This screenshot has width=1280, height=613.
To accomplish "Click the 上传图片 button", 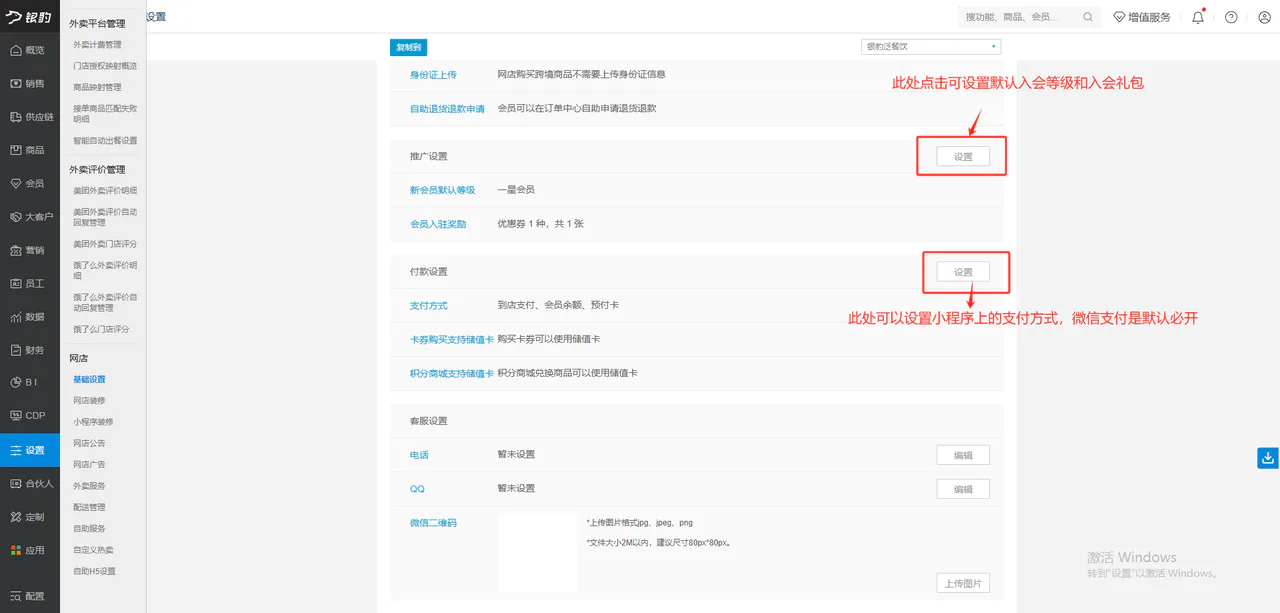I will pyautogui.click(x=963, y=583).
